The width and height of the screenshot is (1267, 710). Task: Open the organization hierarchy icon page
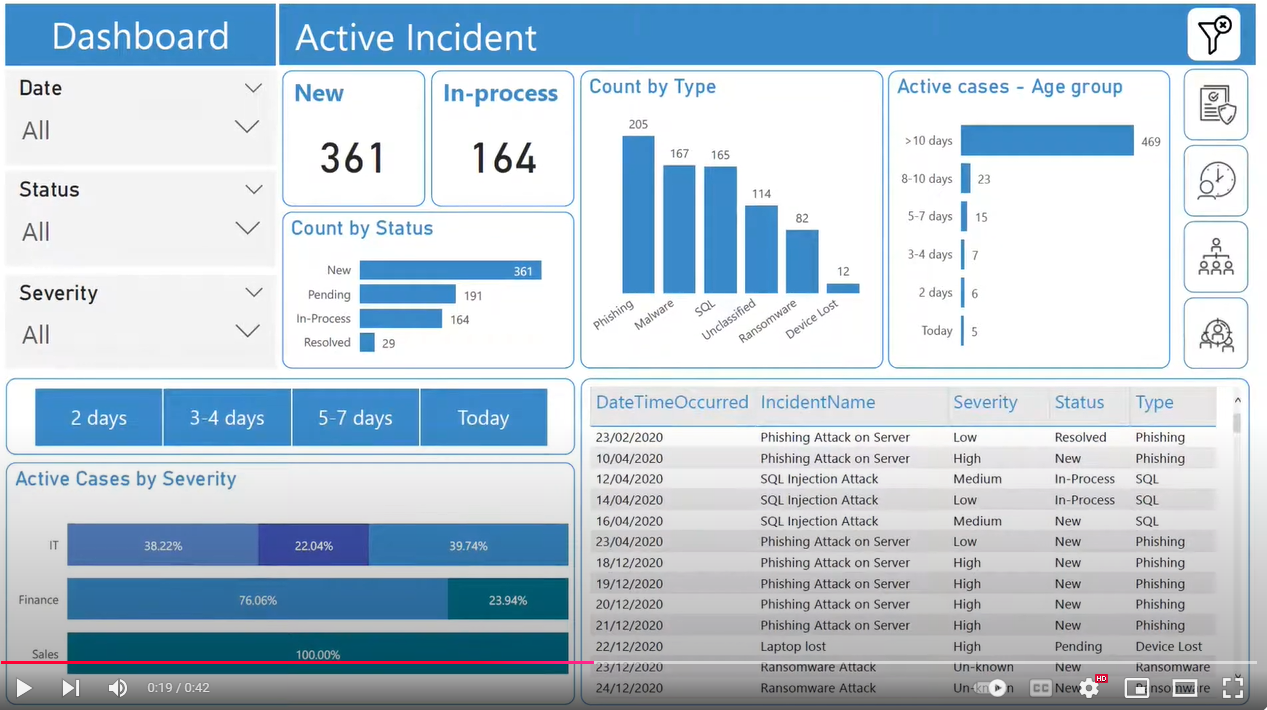(x=1215, y=257)
